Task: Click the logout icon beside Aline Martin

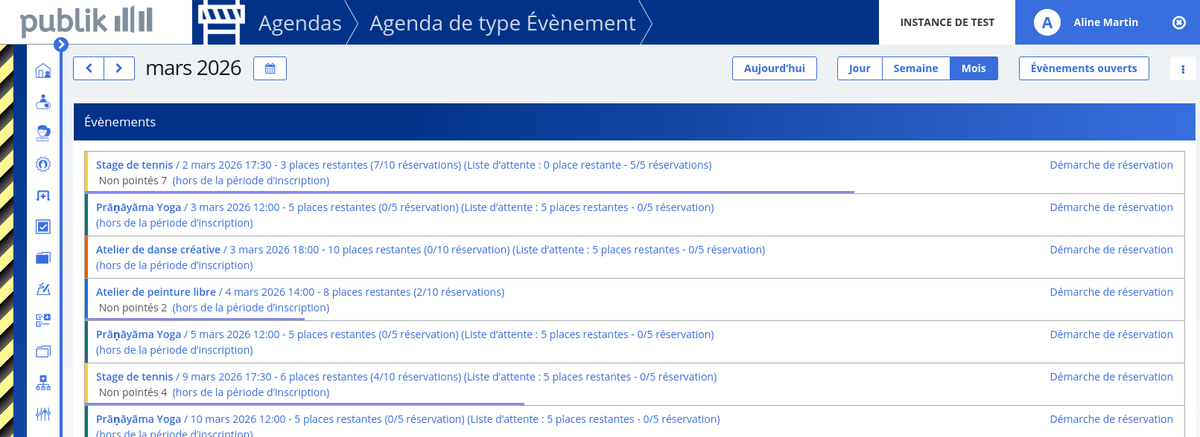Action: point(1178,22)
